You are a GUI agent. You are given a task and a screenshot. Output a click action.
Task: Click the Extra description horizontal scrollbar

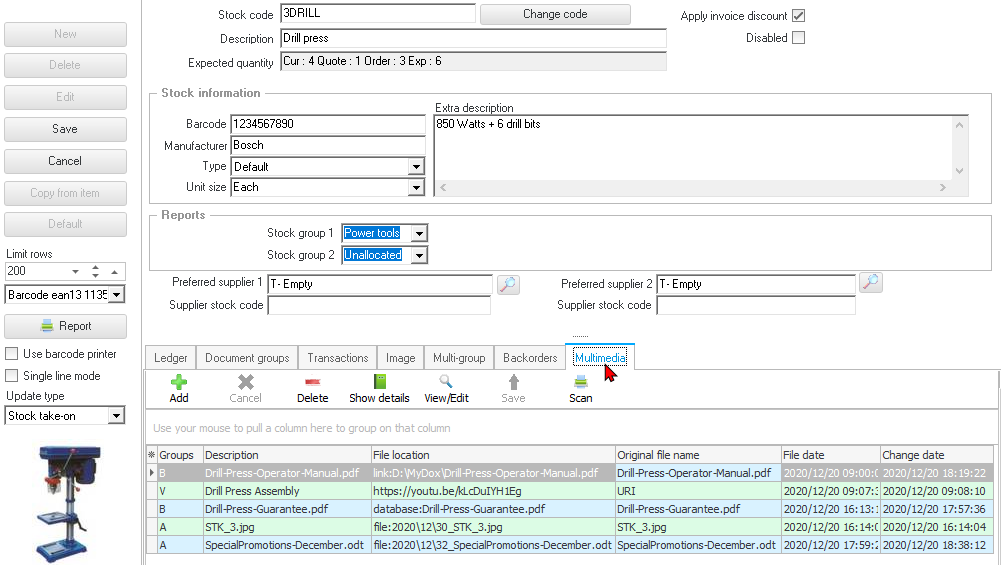tap(692, 187)
